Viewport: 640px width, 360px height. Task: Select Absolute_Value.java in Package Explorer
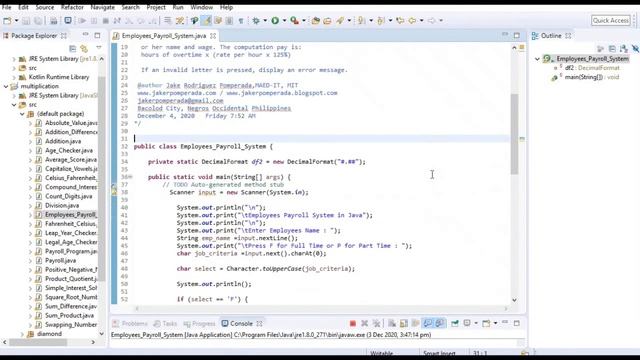67,123
